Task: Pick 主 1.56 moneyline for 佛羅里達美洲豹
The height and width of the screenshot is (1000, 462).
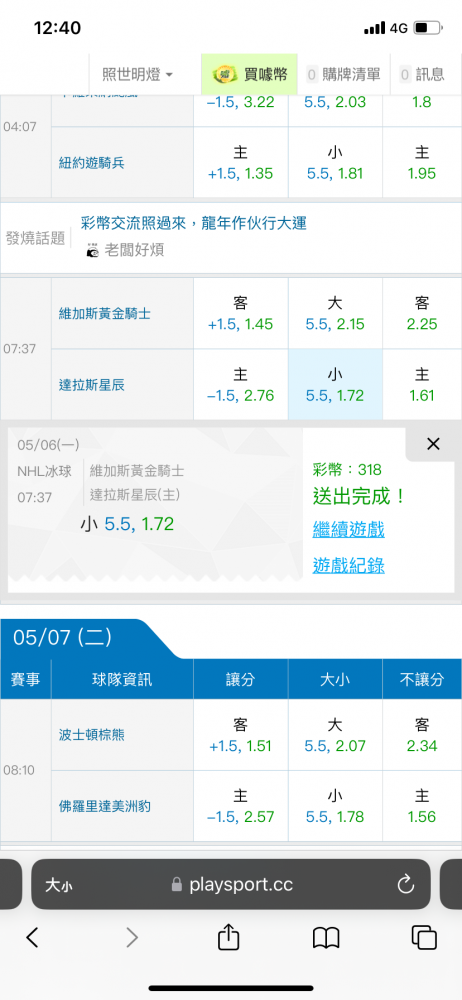Action: [422, 806]
